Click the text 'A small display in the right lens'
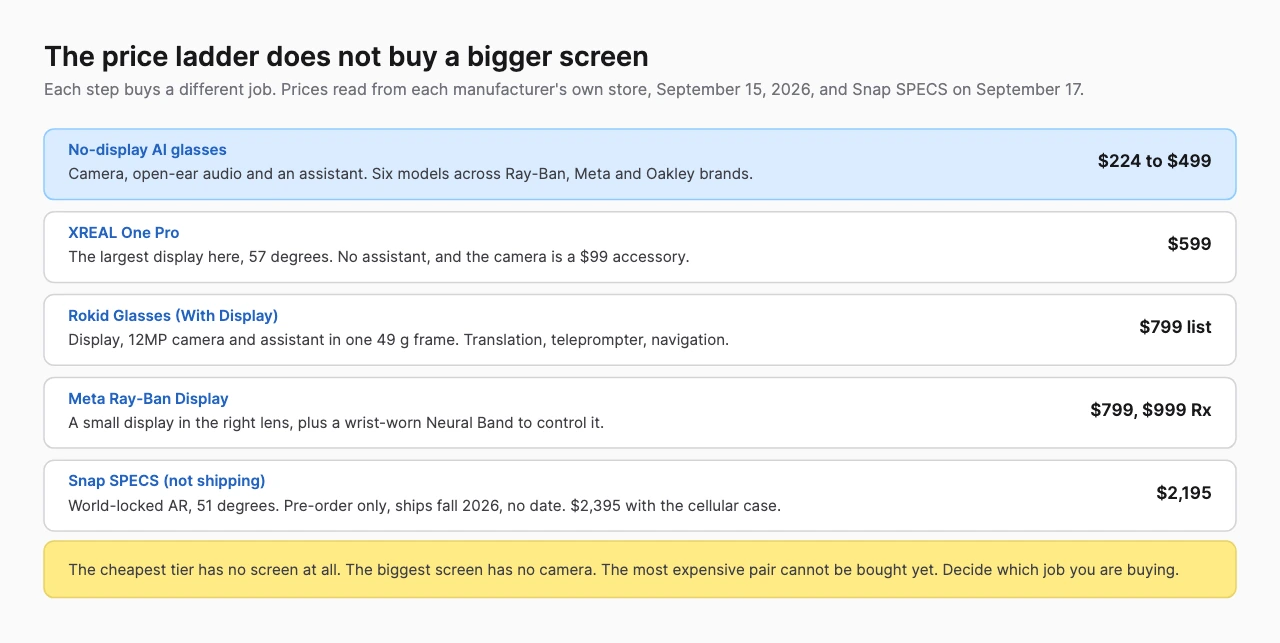 point(336,423)
